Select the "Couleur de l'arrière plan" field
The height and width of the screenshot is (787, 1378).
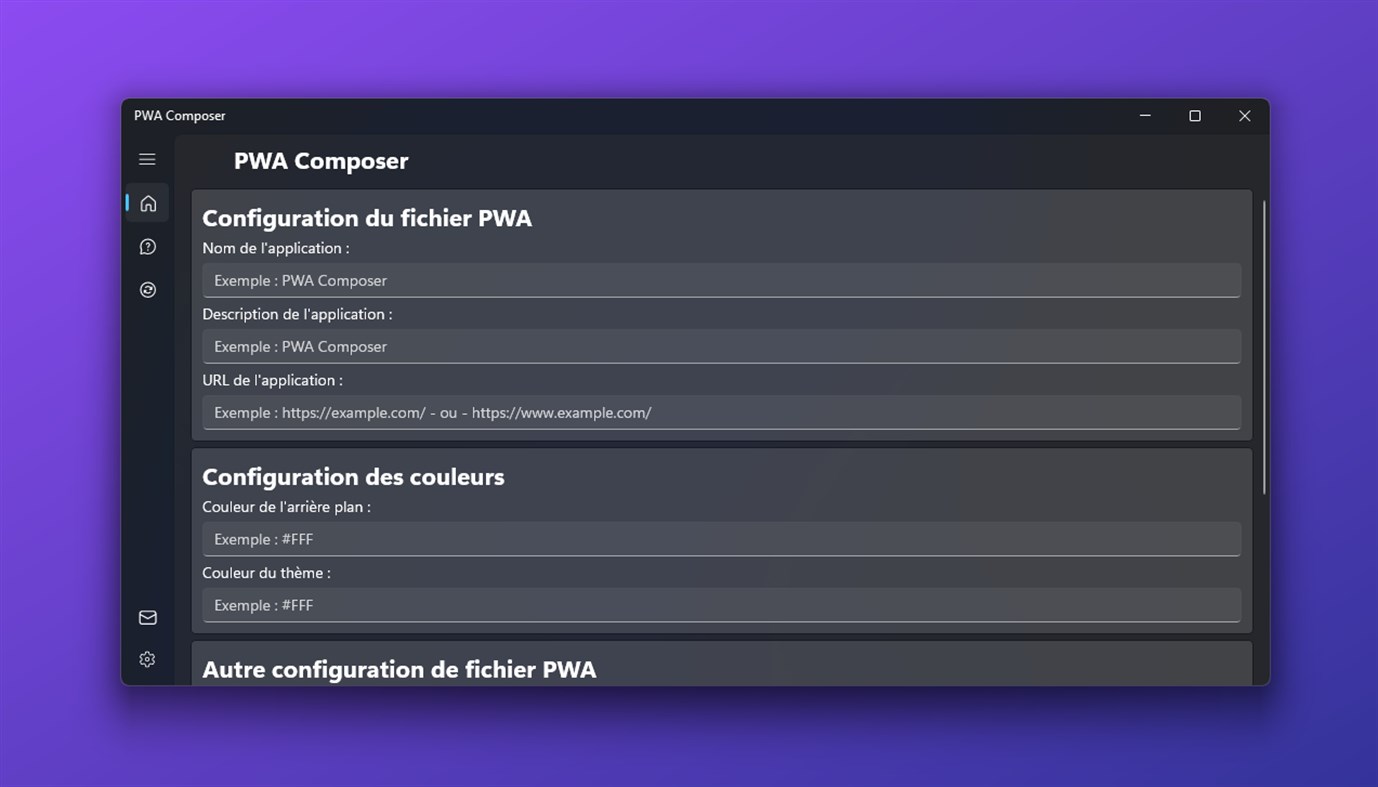tap(721, 539)
